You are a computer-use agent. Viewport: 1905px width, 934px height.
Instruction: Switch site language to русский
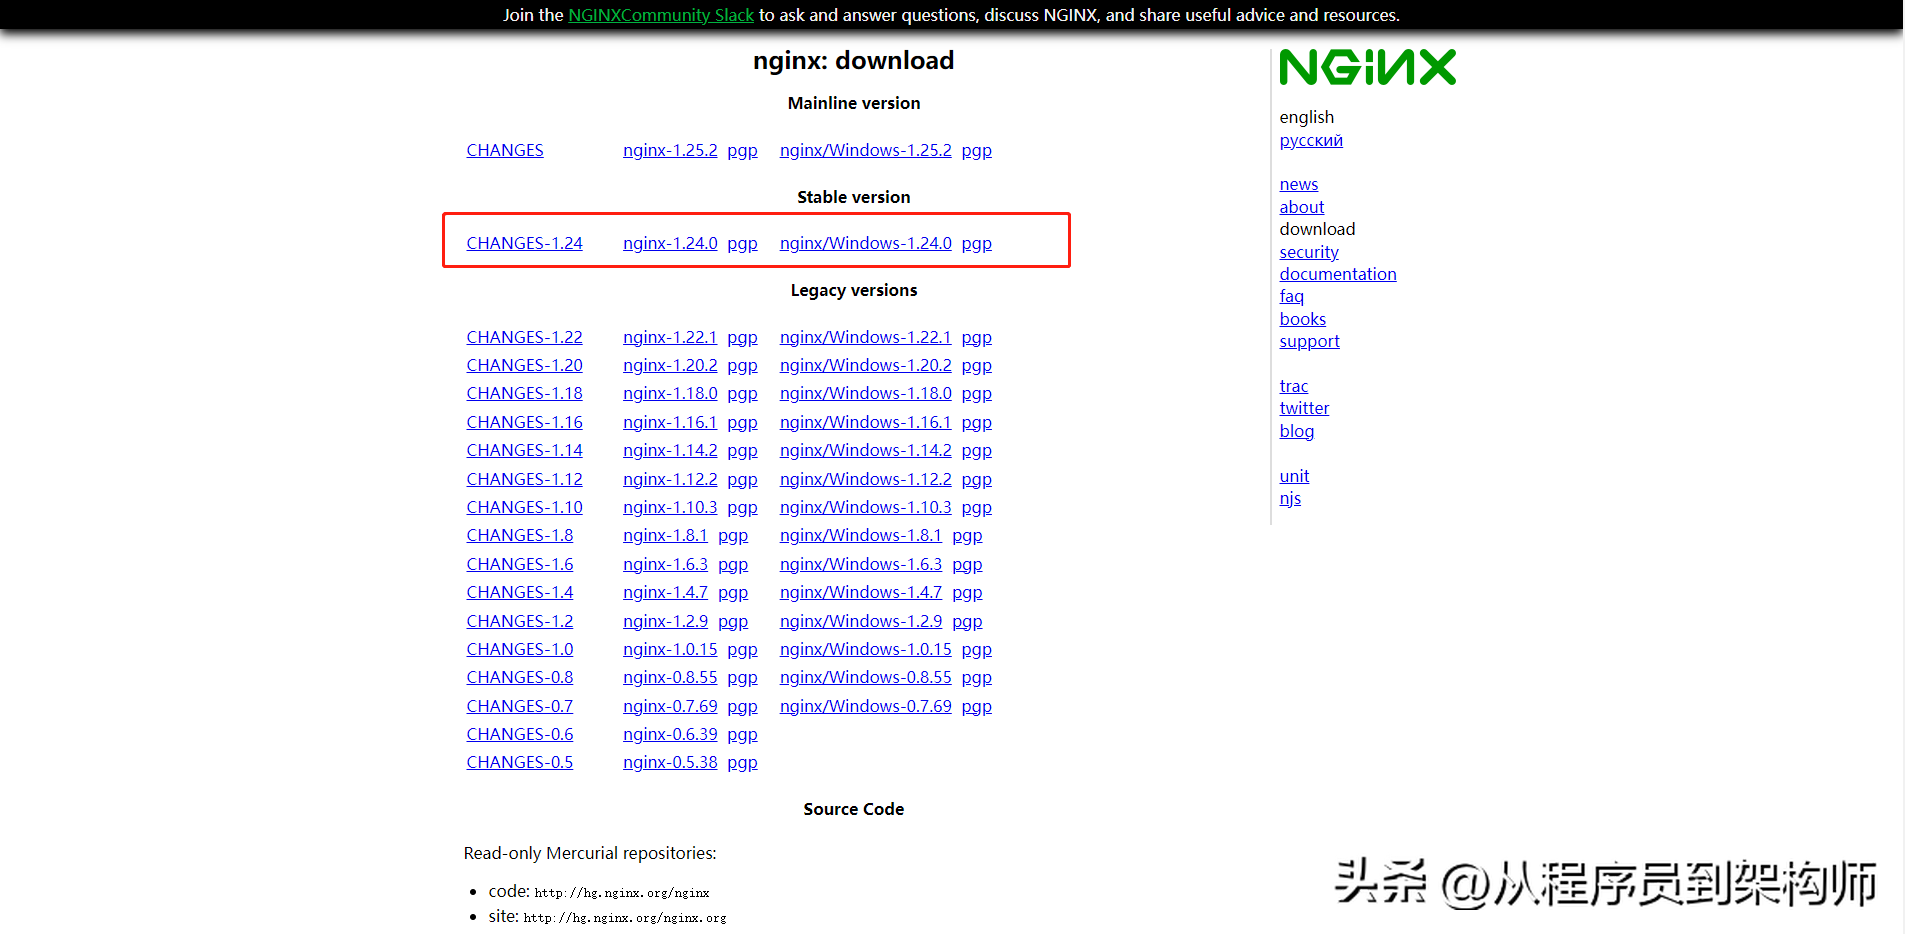tap(1311, 140)
